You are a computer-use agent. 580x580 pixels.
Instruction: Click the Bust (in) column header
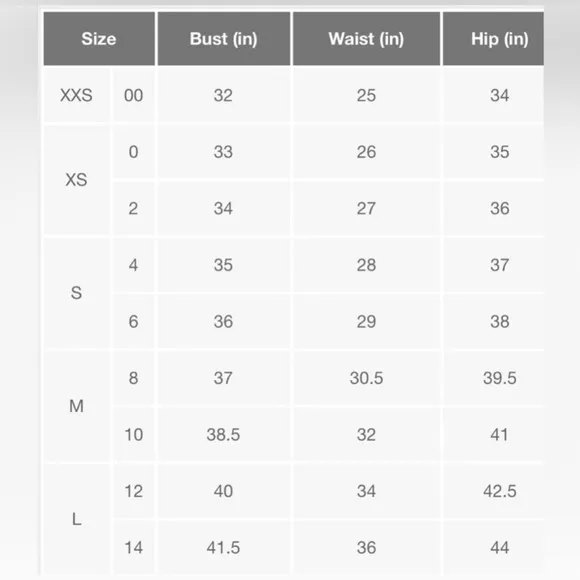coord(224,39)
